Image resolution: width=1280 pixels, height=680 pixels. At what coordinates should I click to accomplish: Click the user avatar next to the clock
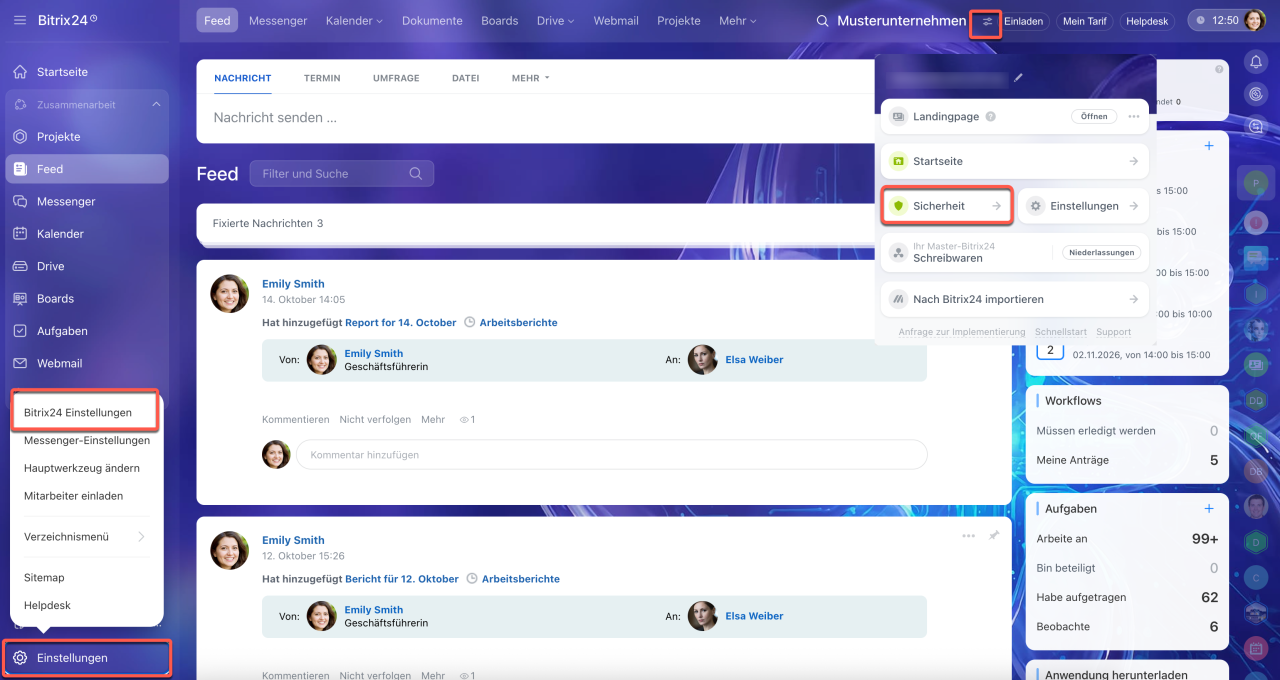(1254, 20)
